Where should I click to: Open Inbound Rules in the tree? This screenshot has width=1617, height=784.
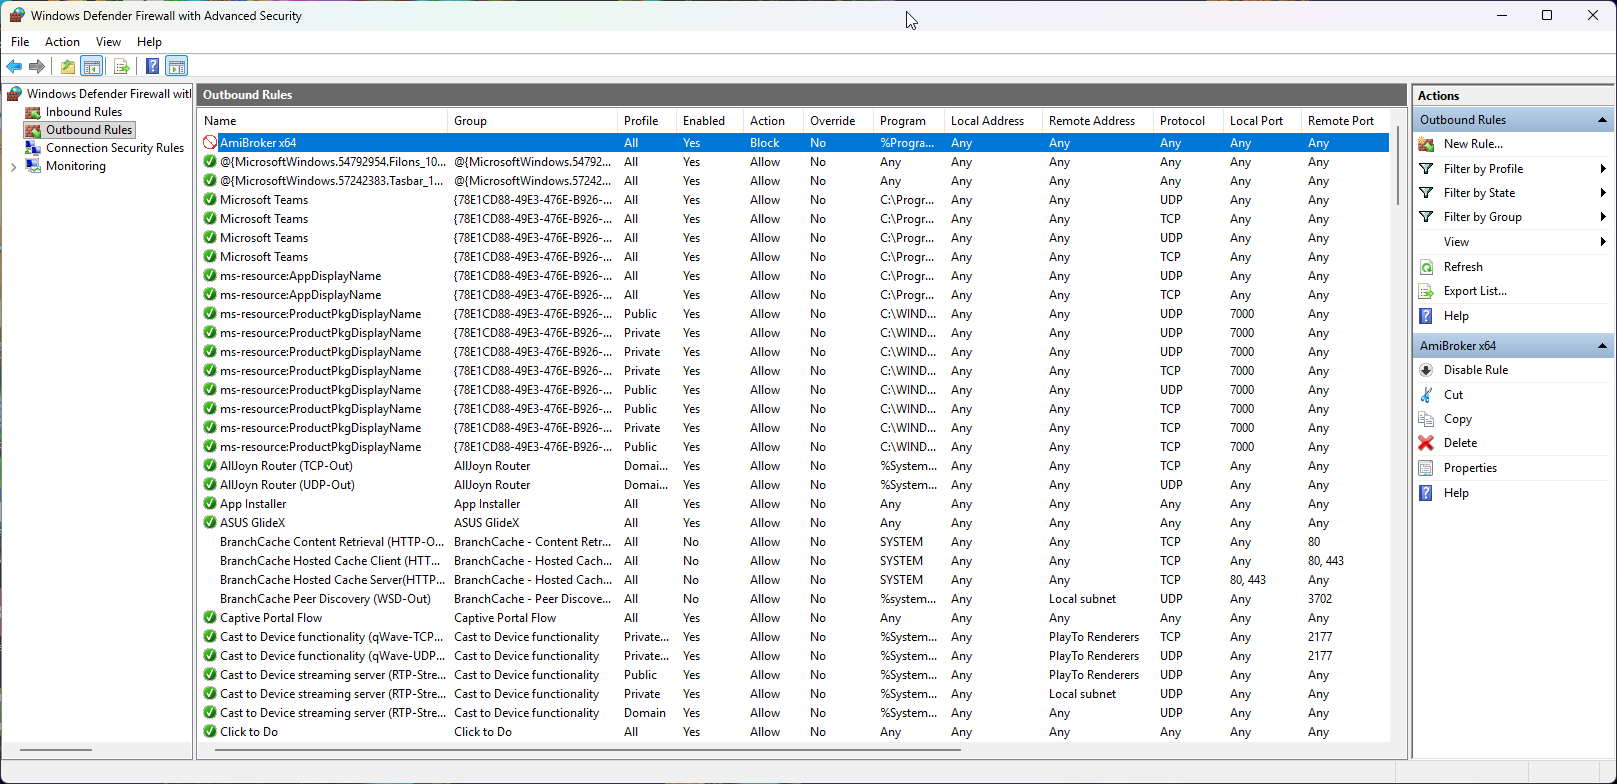[83, 112]
